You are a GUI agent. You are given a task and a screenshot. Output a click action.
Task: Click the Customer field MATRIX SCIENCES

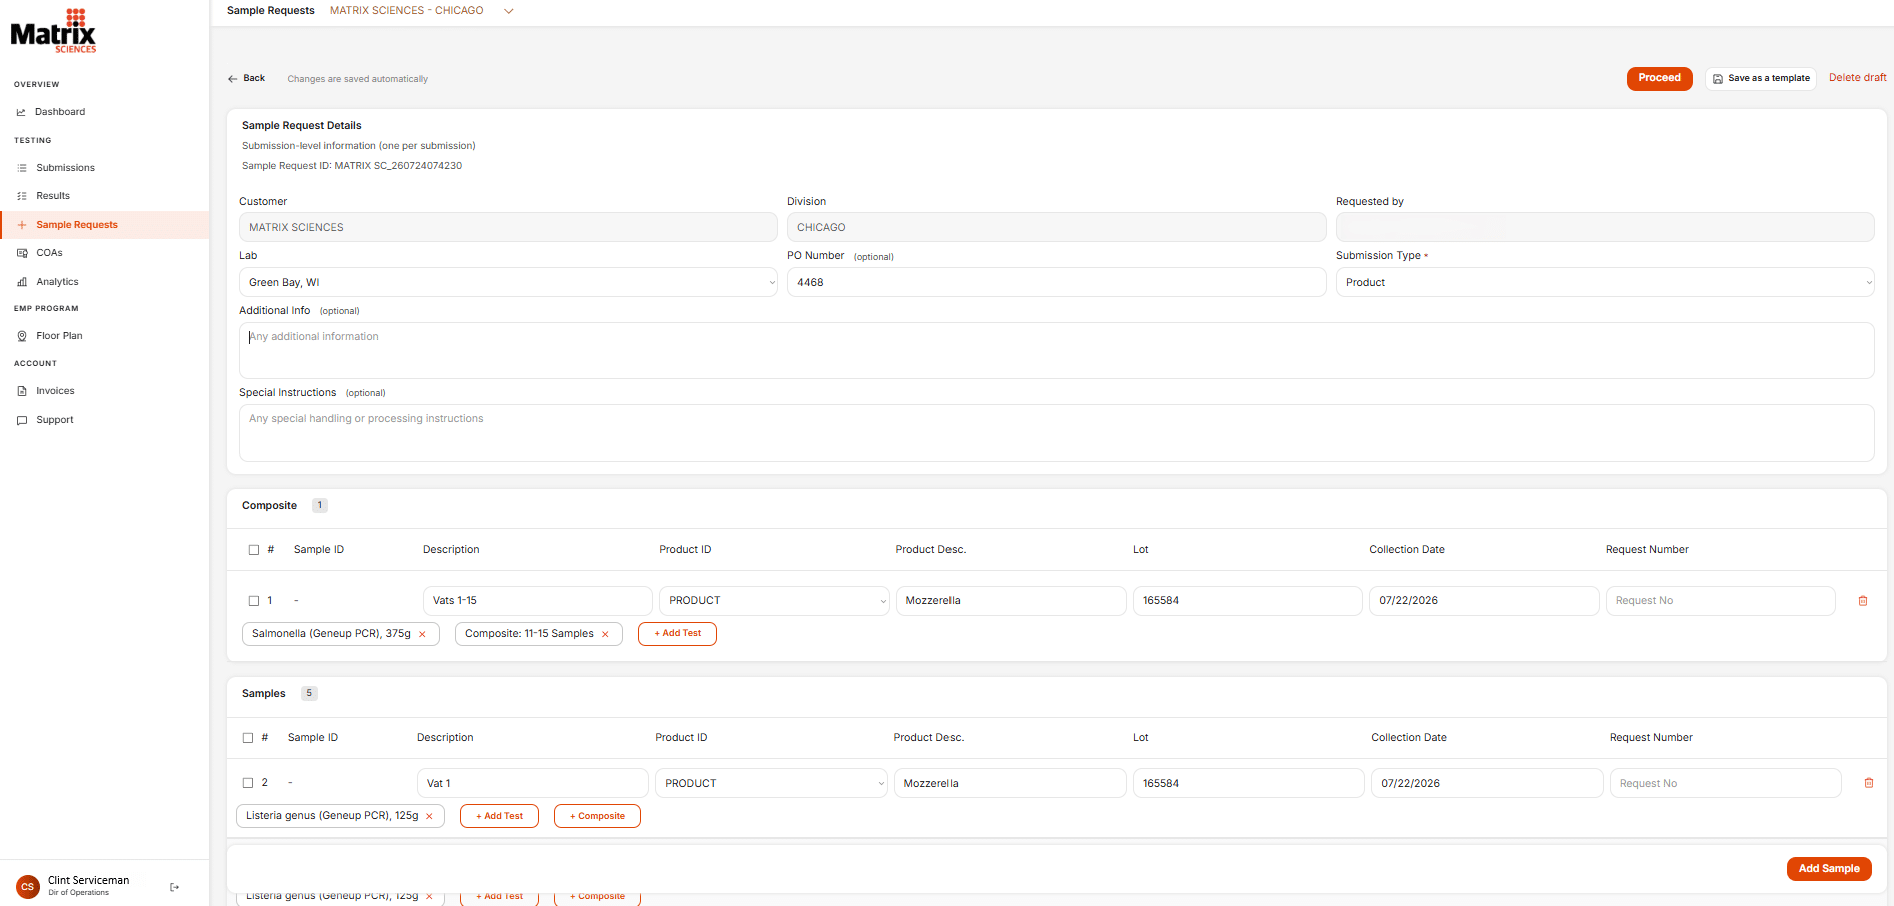coord(508,227)
